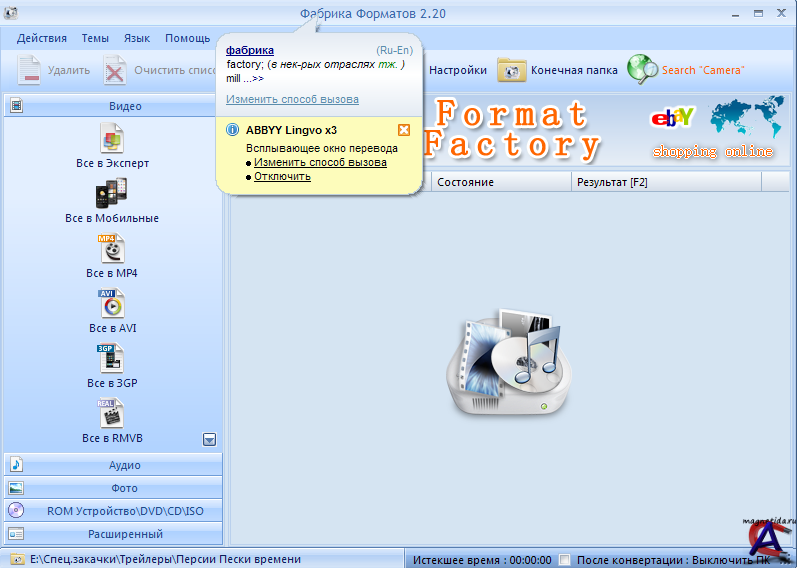Open Конечная папка output folder
Viewport: 797px width, 568px height.
click(513, 70)
